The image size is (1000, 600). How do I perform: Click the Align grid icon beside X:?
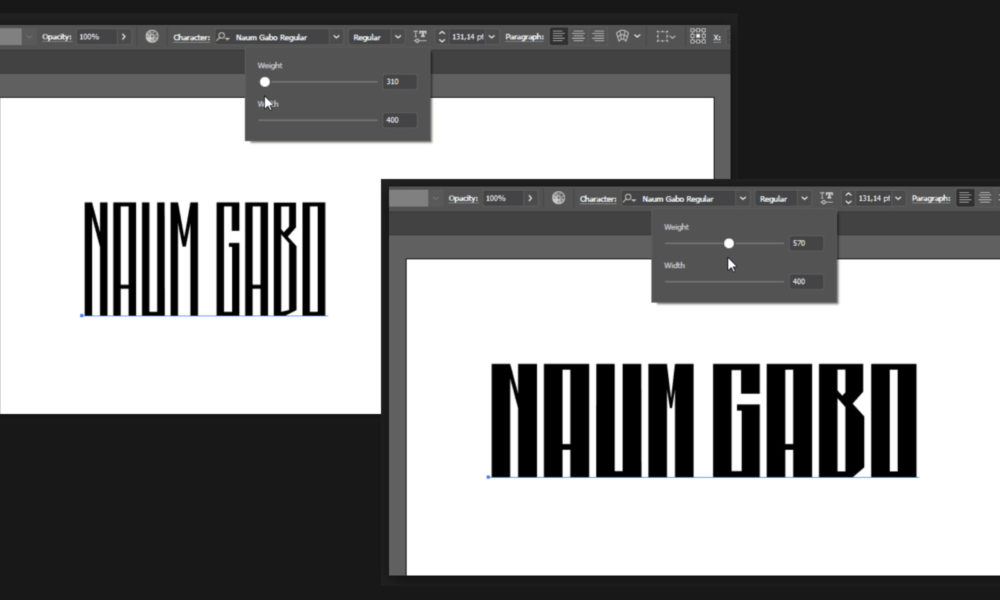(x=698, y=36)
